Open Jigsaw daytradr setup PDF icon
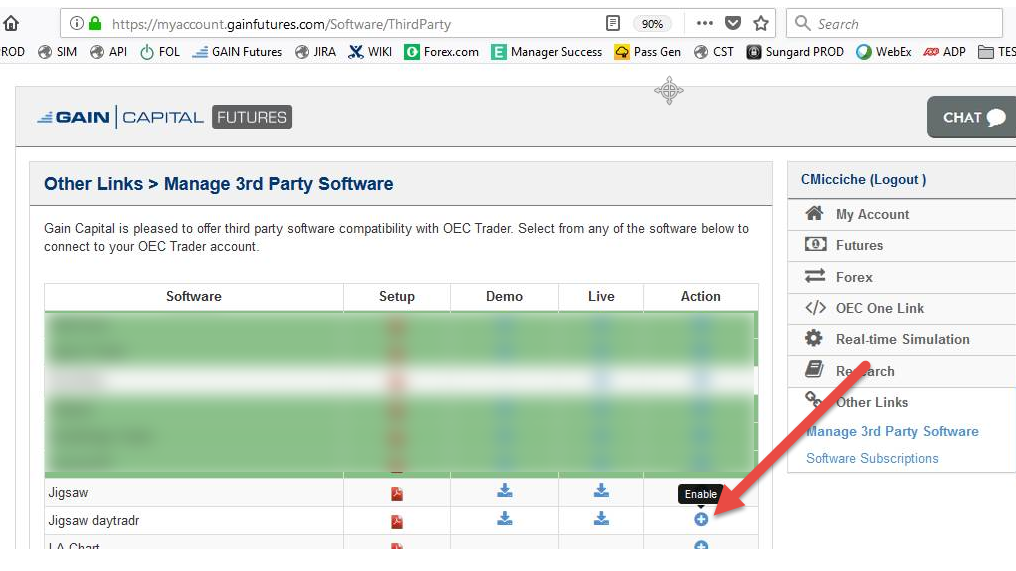1016x571 pixels. (x=397, y=522)
